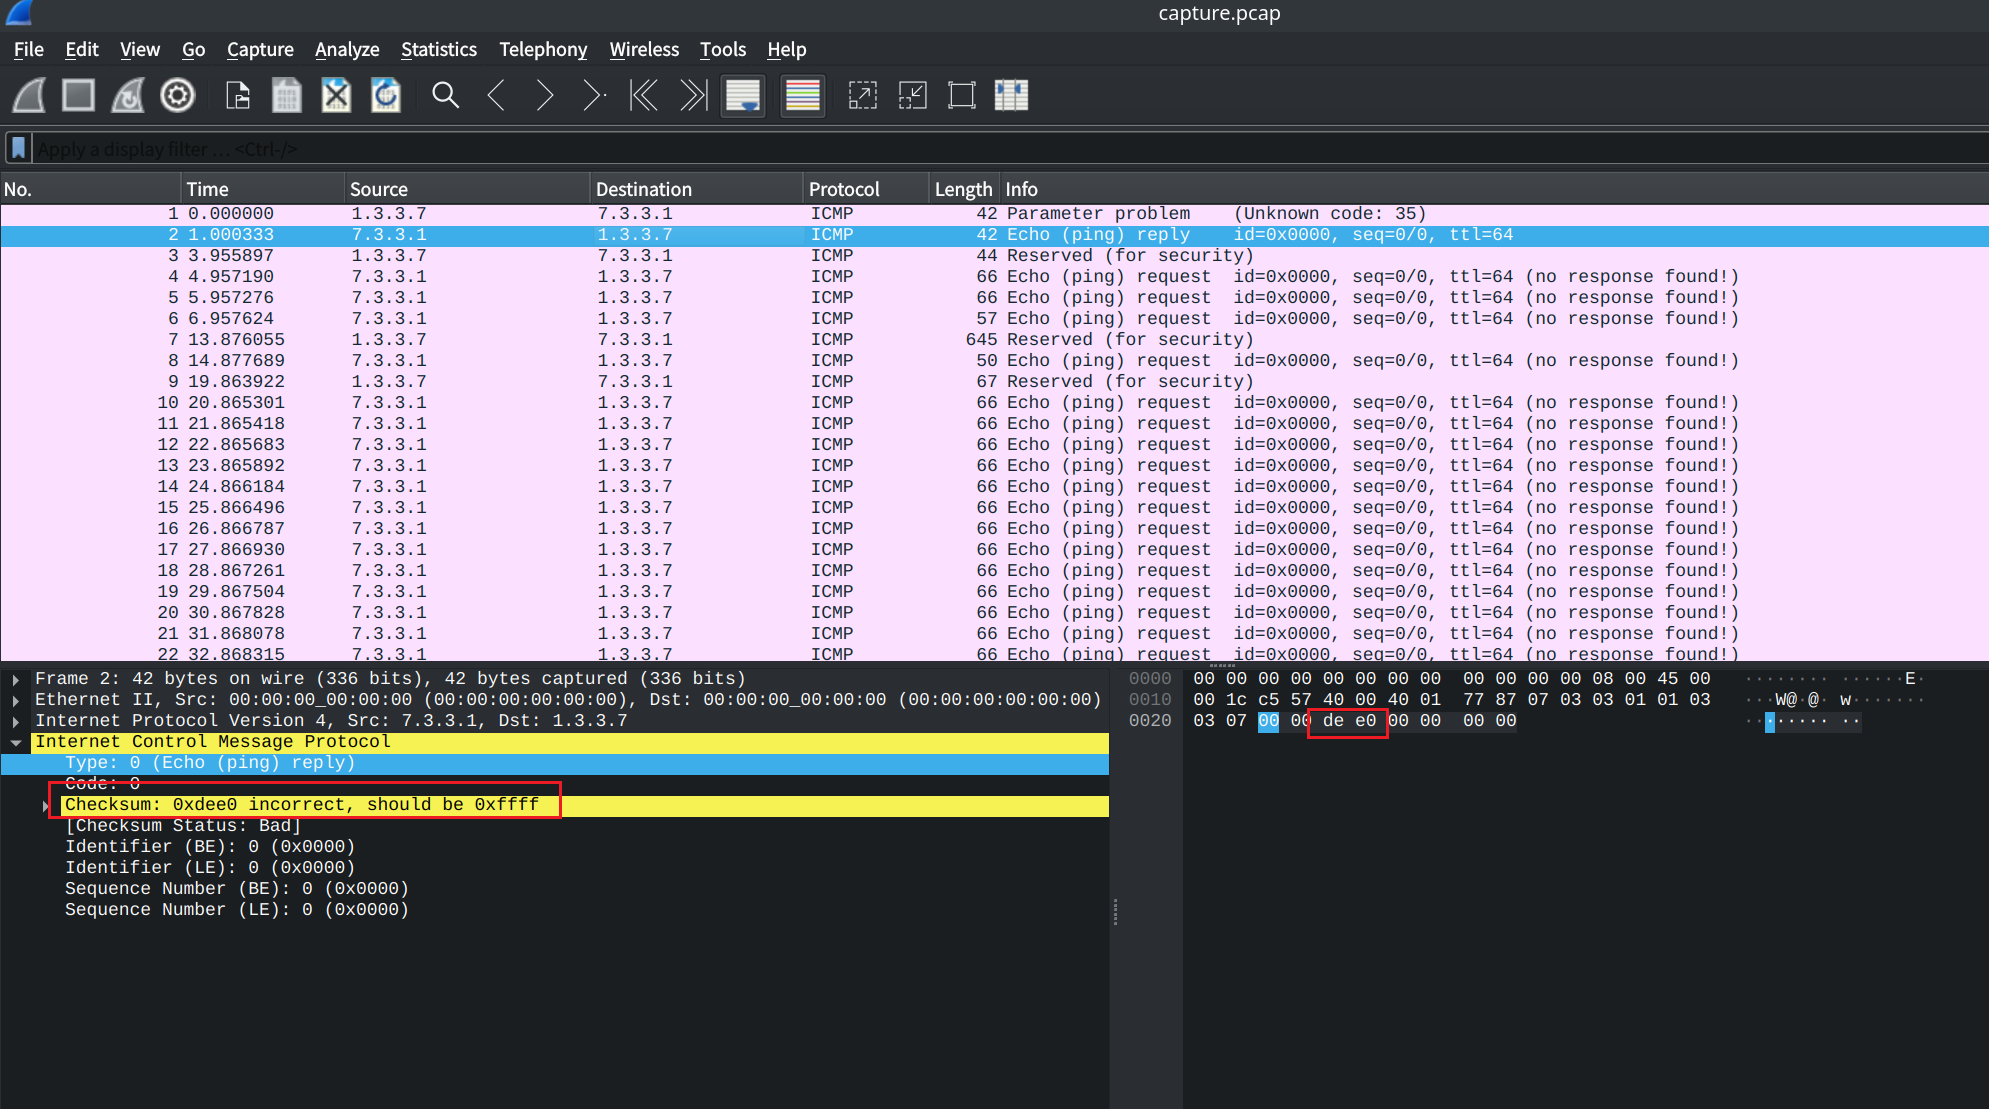Toggle auto-scroll during live capture
The height and width of the screenshot is (1109, 1989).
743,96
